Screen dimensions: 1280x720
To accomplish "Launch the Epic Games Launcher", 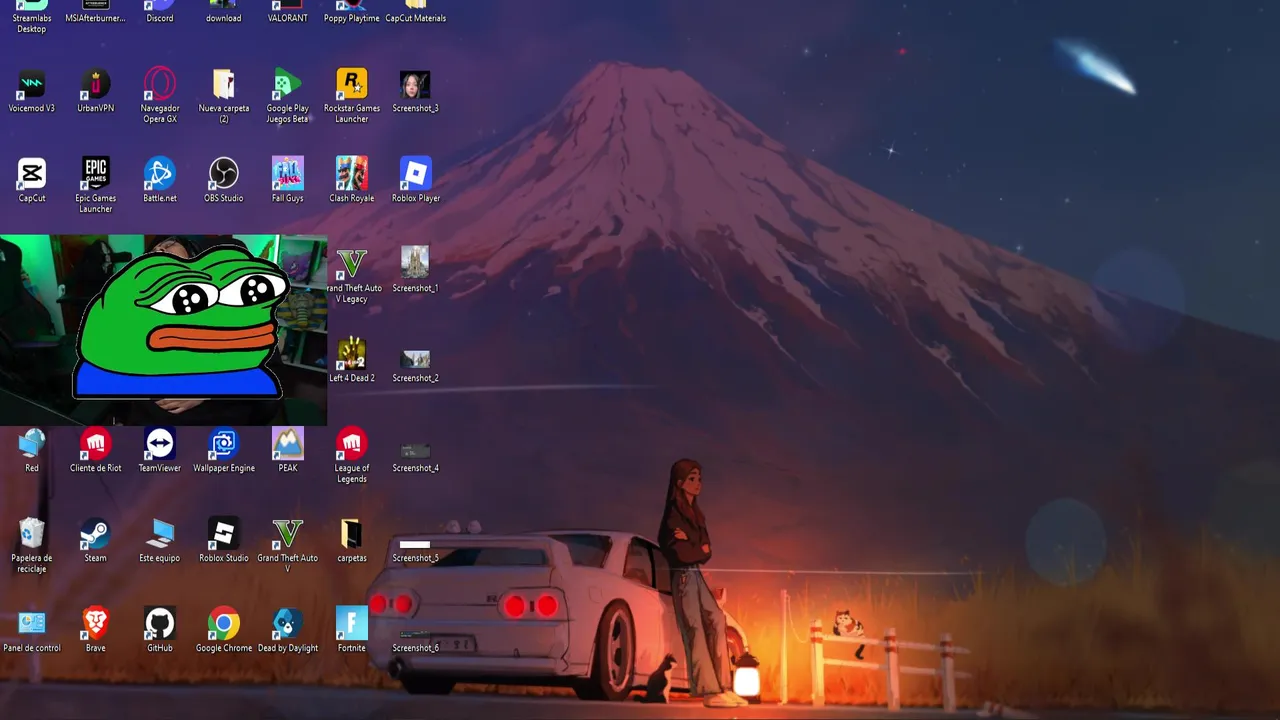I will [x=96, y=186].
